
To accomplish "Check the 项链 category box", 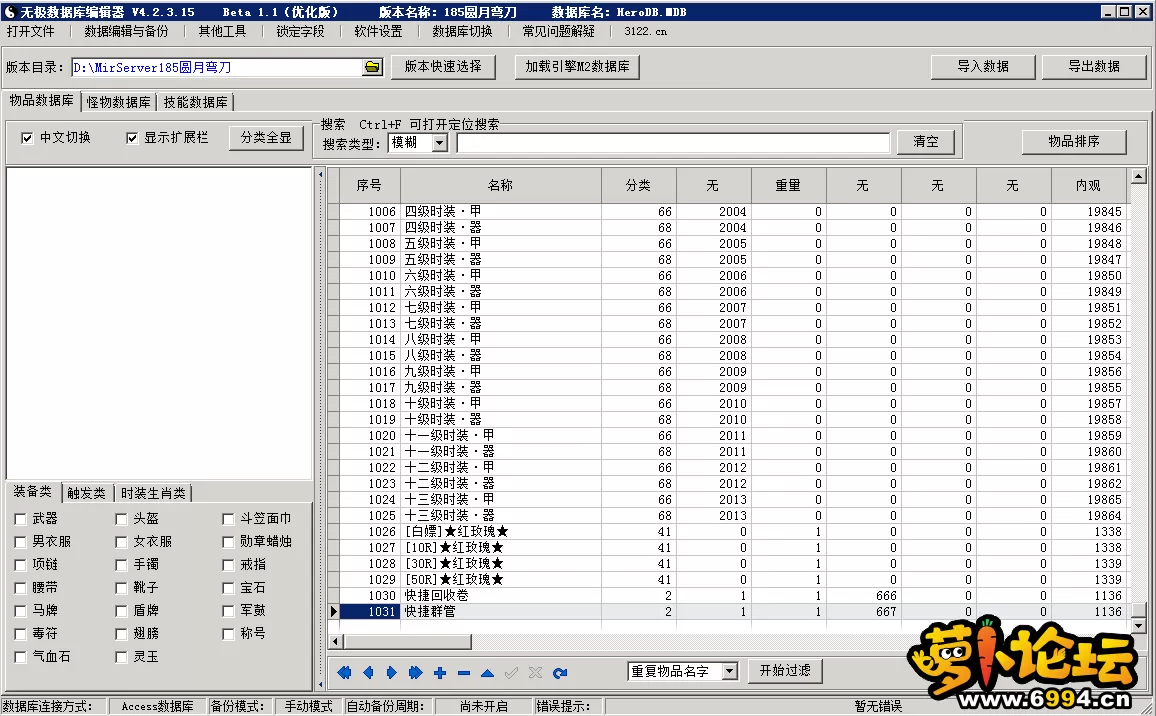I will click(21, 565).
